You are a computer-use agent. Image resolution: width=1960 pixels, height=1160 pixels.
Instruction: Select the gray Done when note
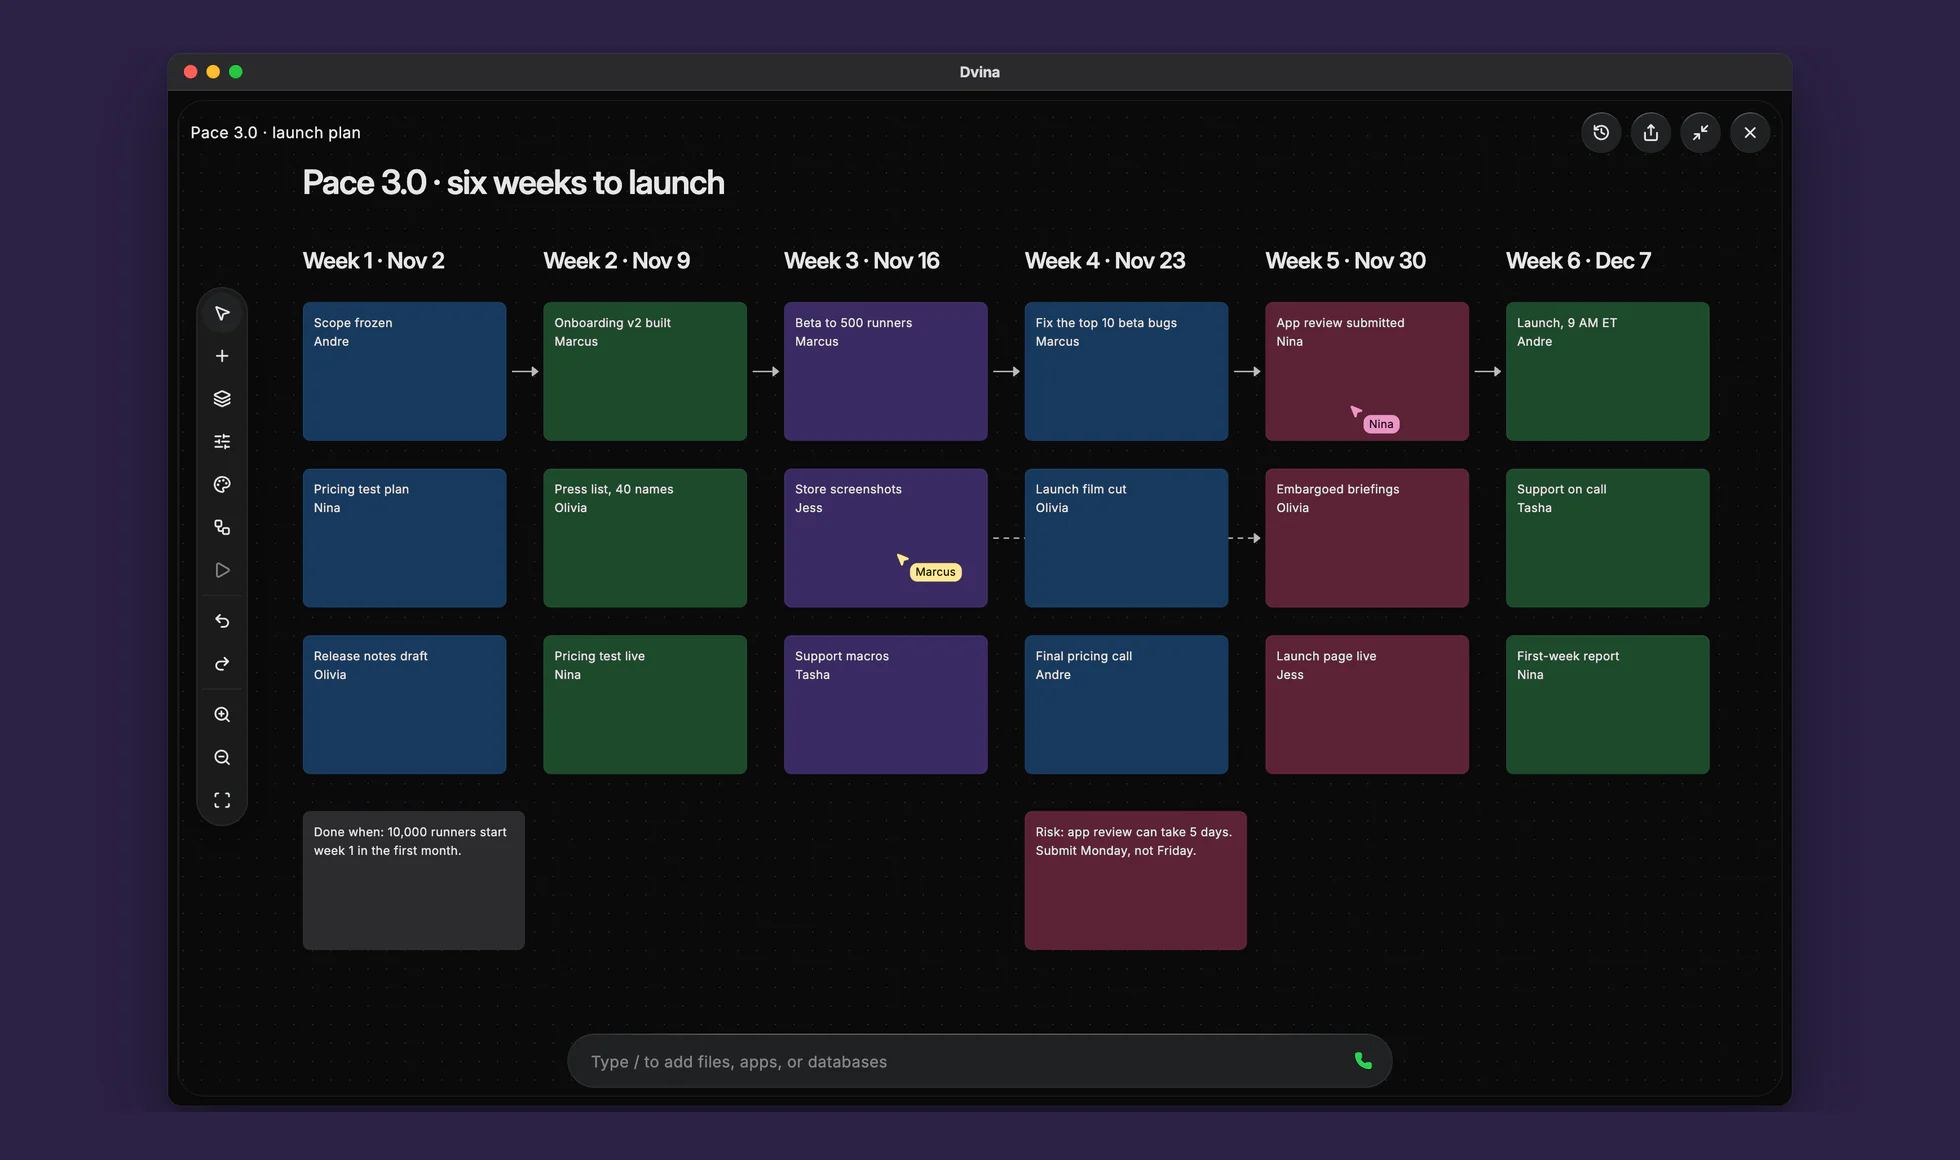click(414, 880)
